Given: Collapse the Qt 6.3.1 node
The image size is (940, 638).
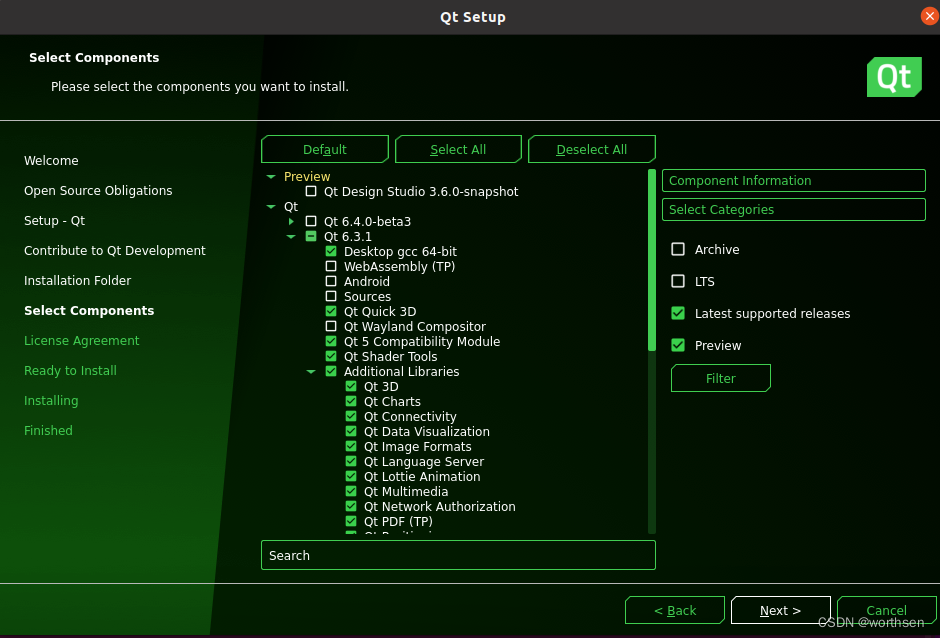Looking at the screenshot, I should pos(291,237).
